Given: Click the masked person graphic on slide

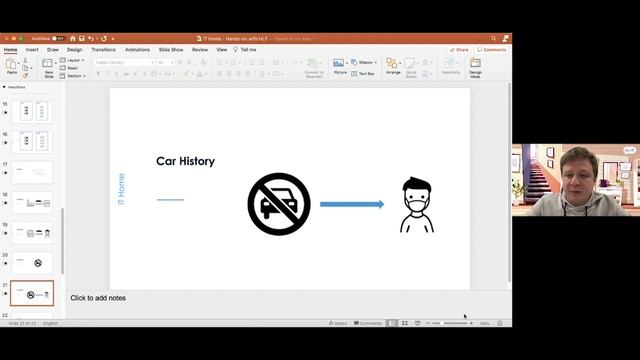Looking at the screenshot, I should [x=417, y=205].
